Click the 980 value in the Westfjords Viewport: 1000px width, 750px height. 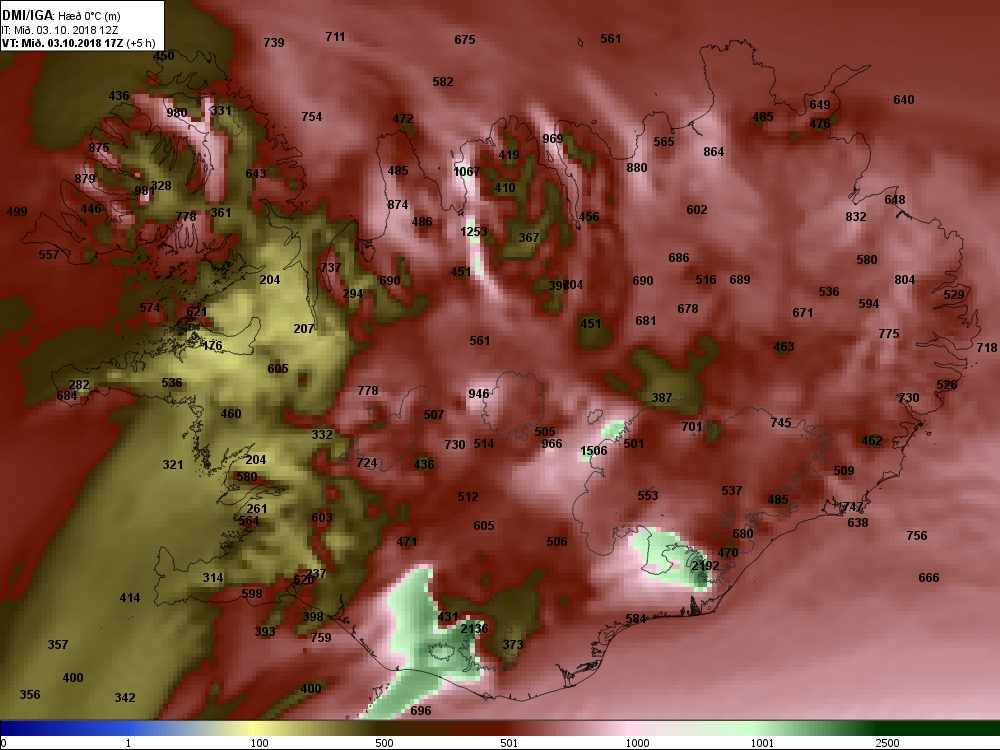(177, 113)
